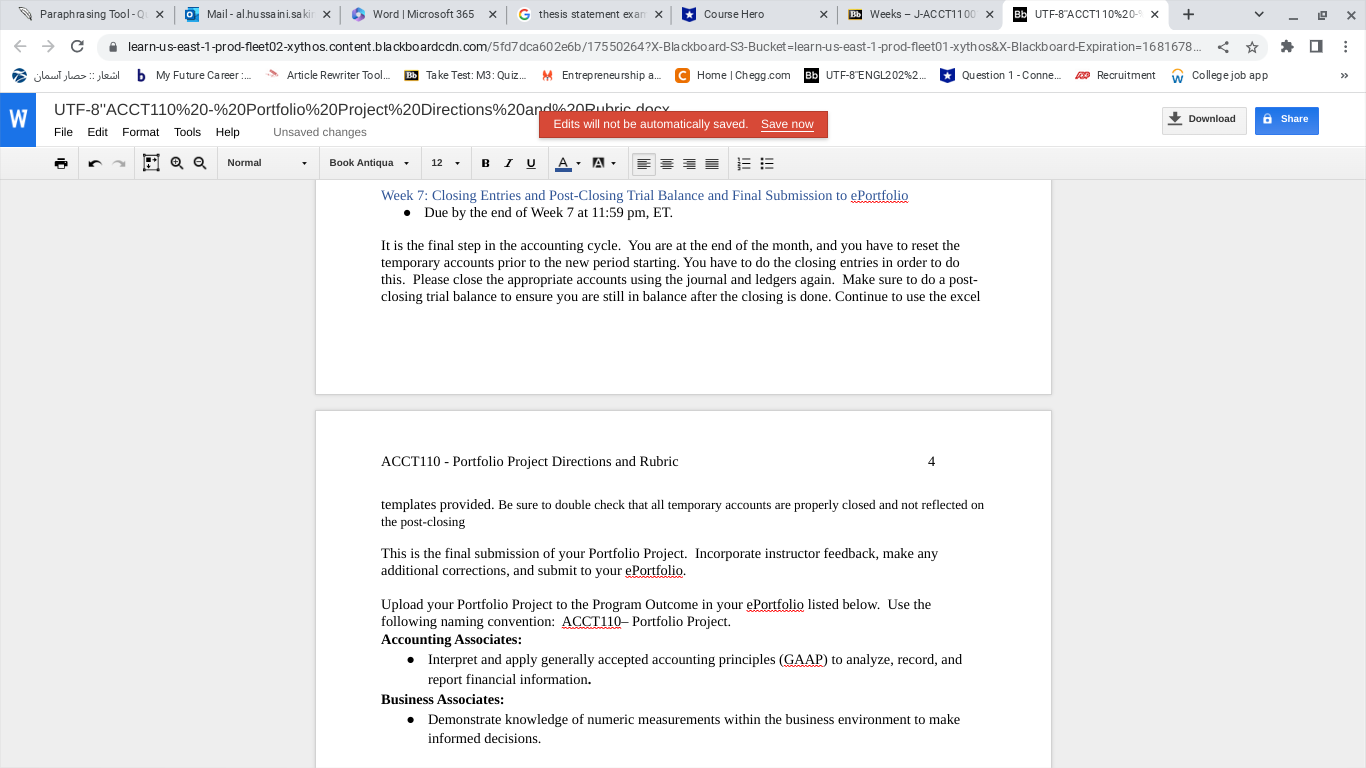Select the fit-to-page tool icon
The width and height of the screenshot is (1366, 768).
coord(151,163)
